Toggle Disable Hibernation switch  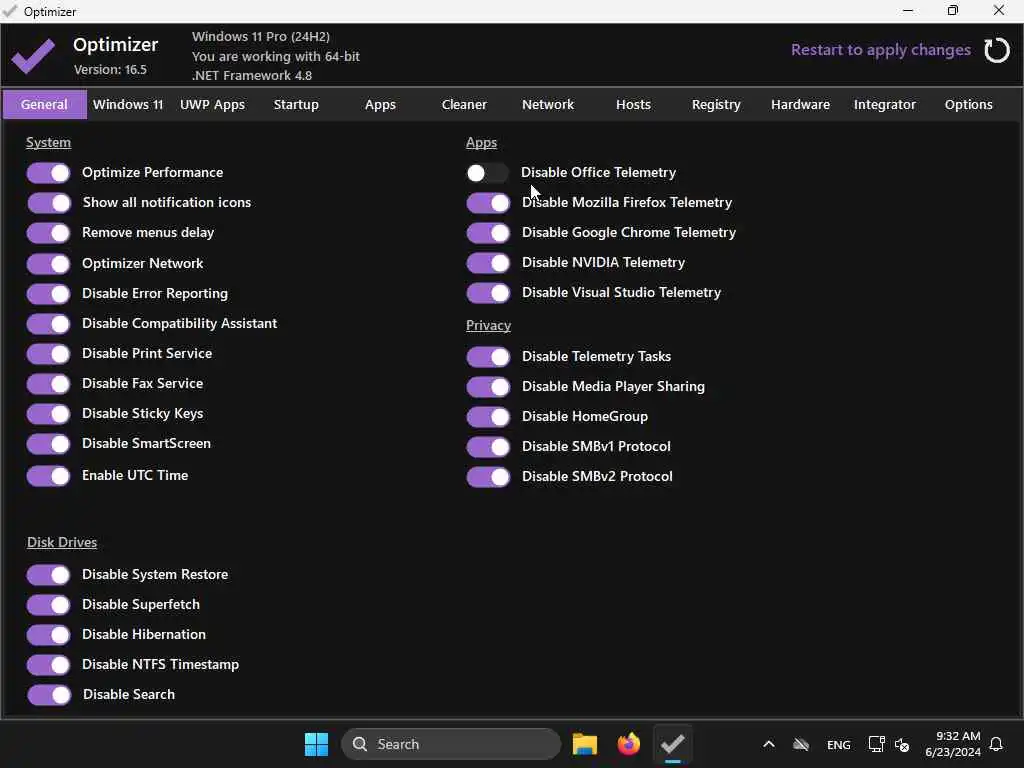(x=48, y=635)
